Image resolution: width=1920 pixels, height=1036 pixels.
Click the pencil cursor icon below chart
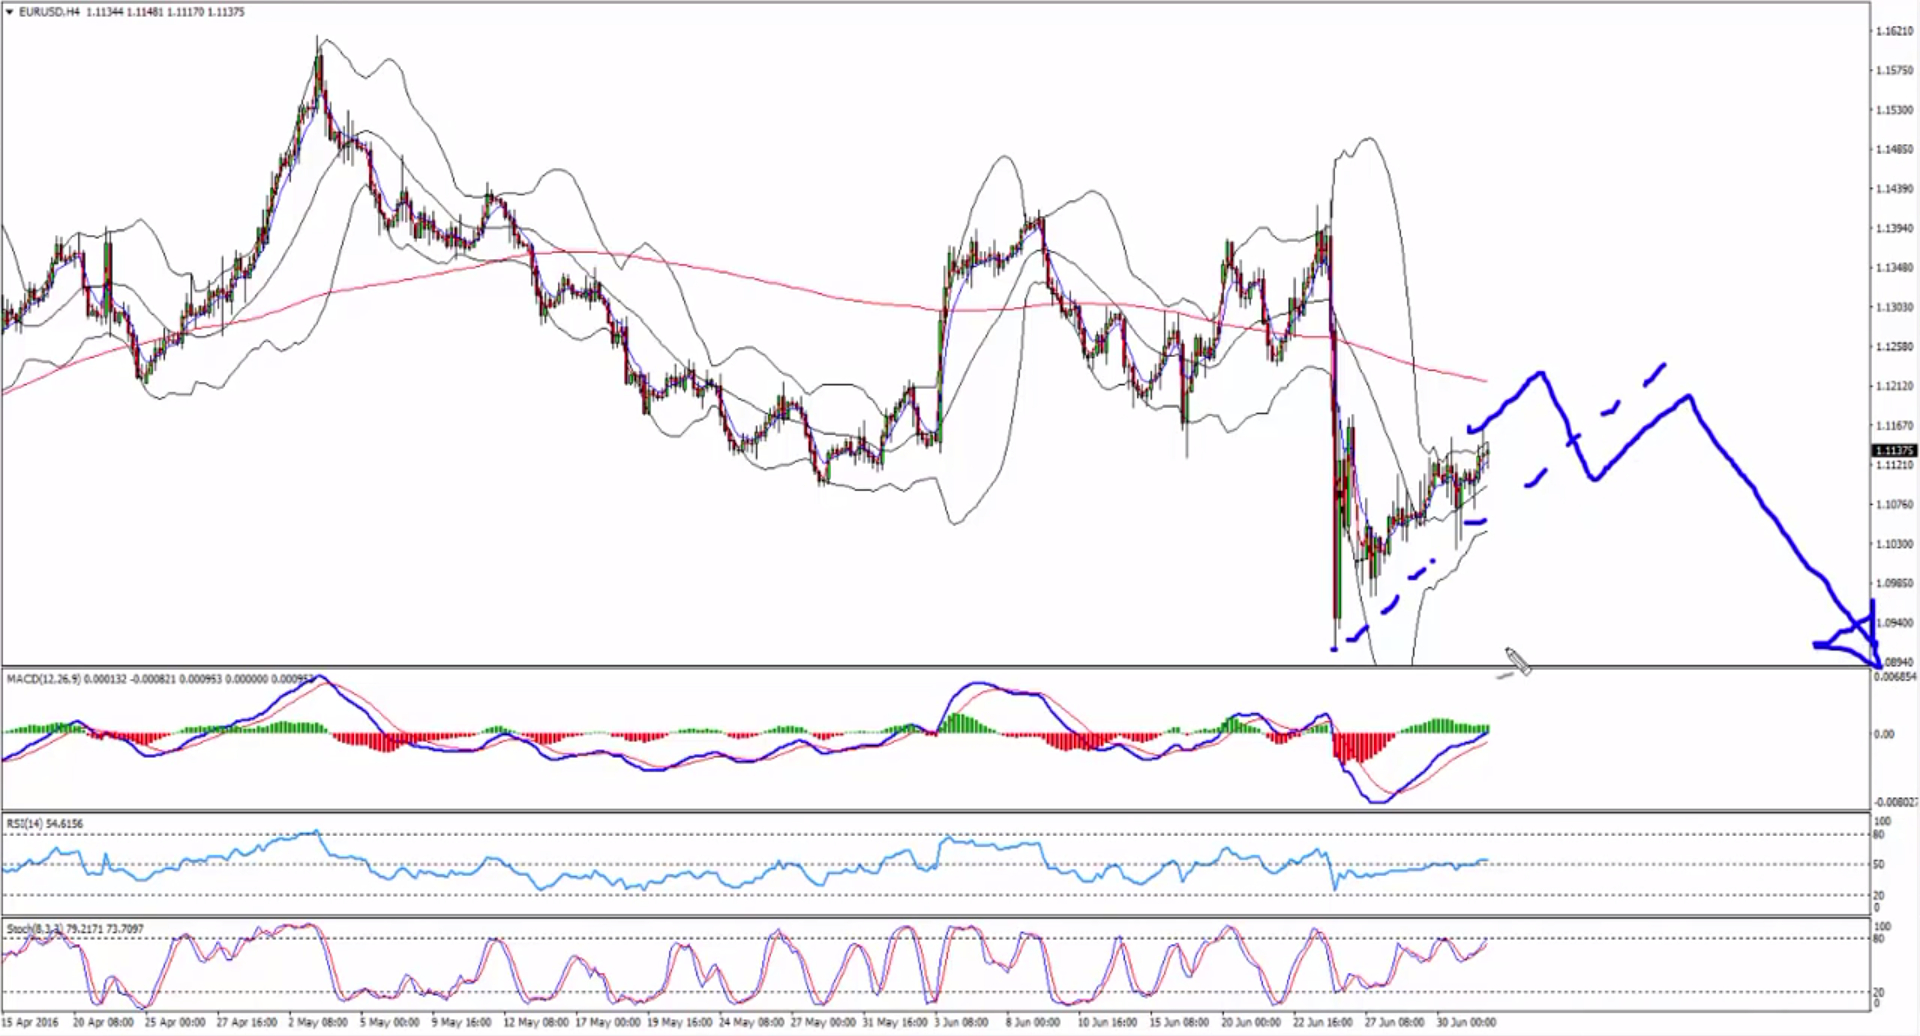coord(1517,661)
